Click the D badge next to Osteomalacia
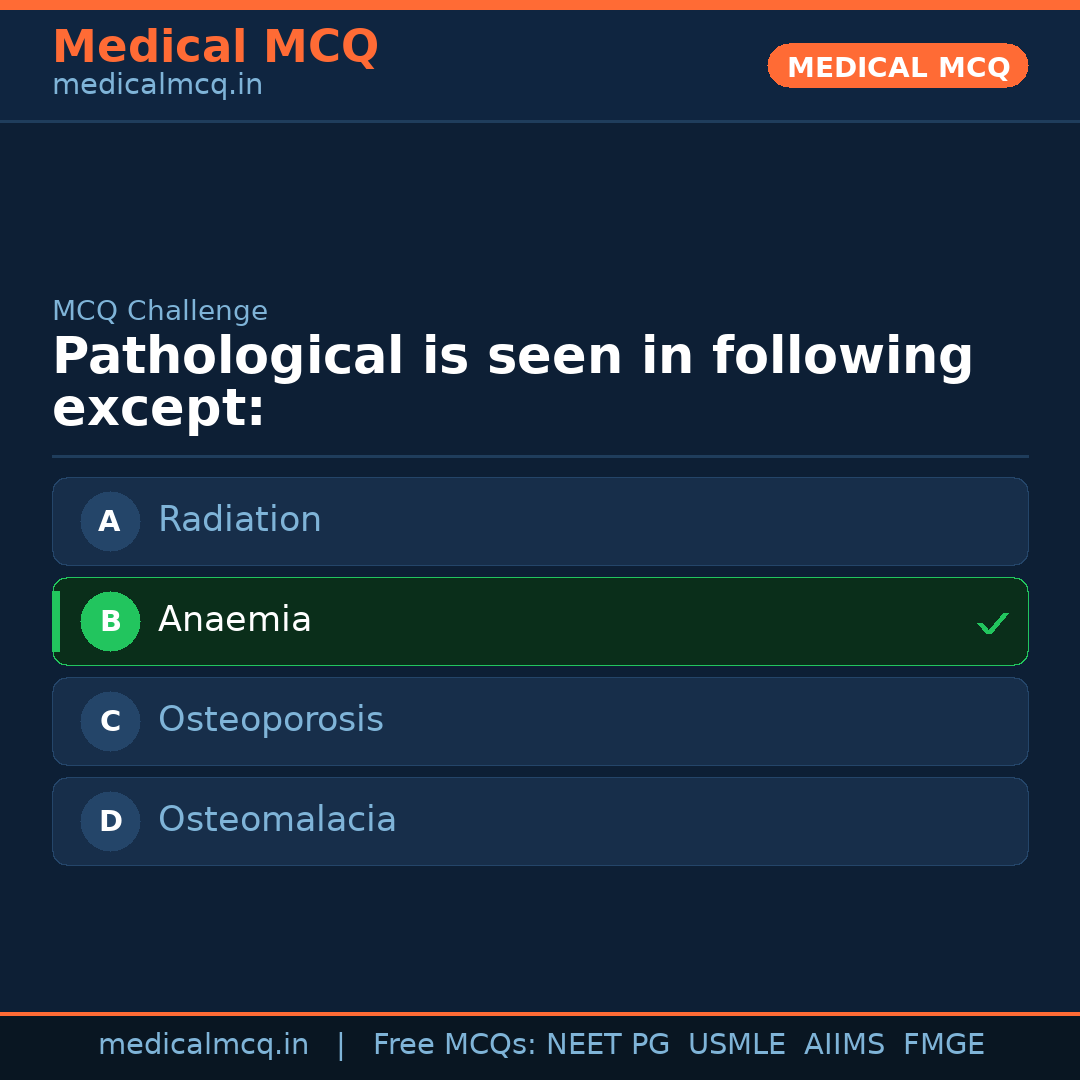1080x1080 pixels. 110,821
